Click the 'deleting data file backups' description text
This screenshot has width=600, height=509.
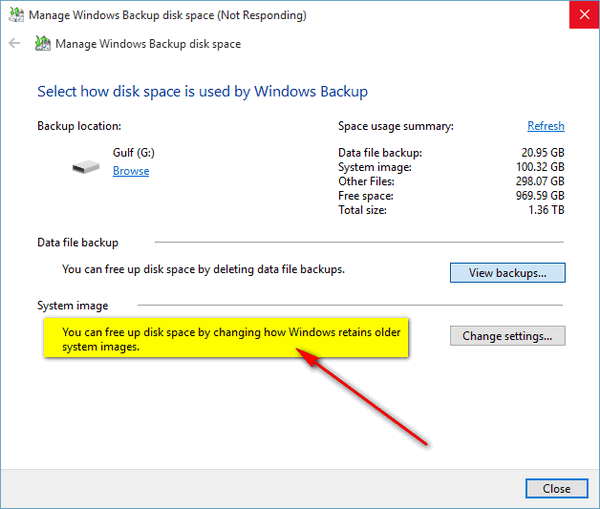tap(203, 269)
